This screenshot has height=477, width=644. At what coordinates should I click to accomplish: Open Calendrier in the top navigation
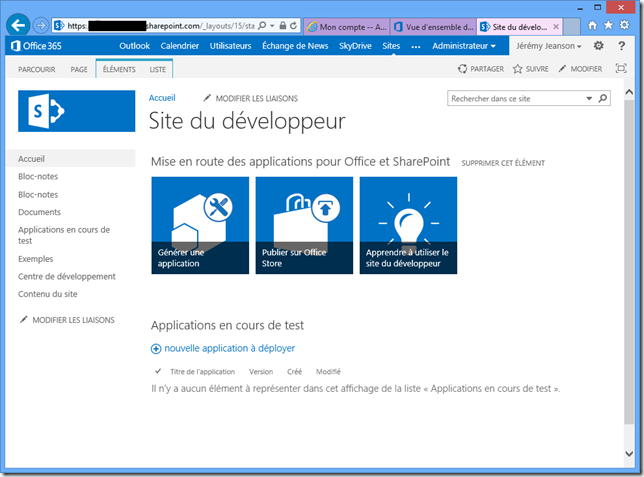(179, 46)
